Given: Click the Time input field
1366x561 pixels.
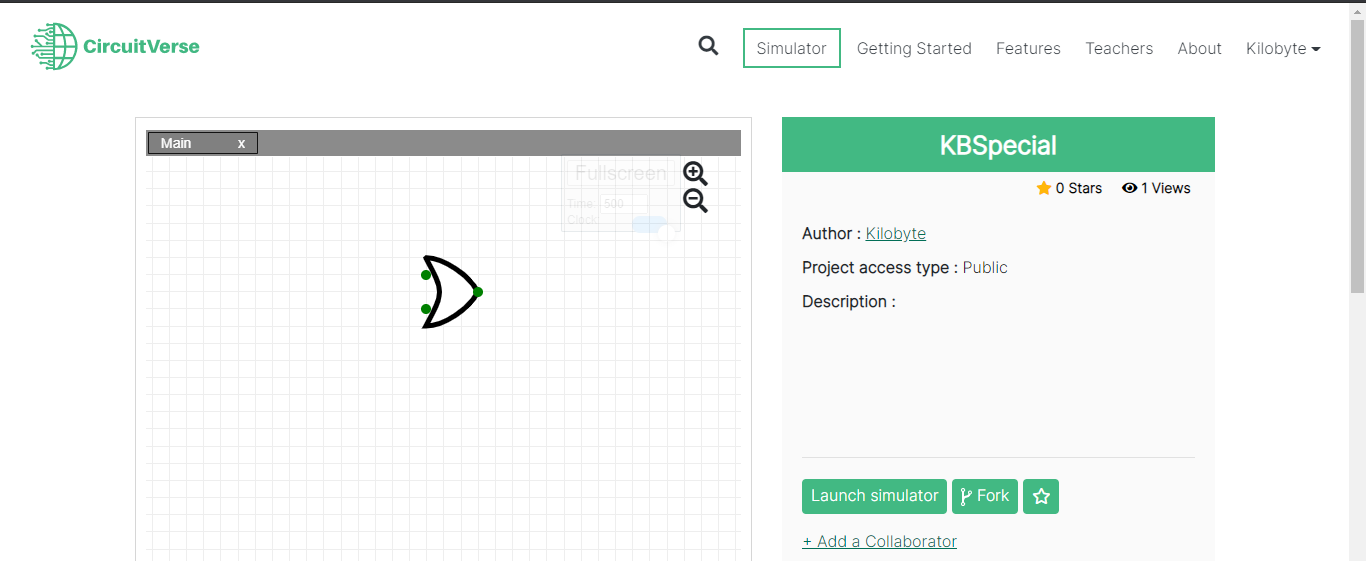Looking at the screenshot, I should (623, 203).
